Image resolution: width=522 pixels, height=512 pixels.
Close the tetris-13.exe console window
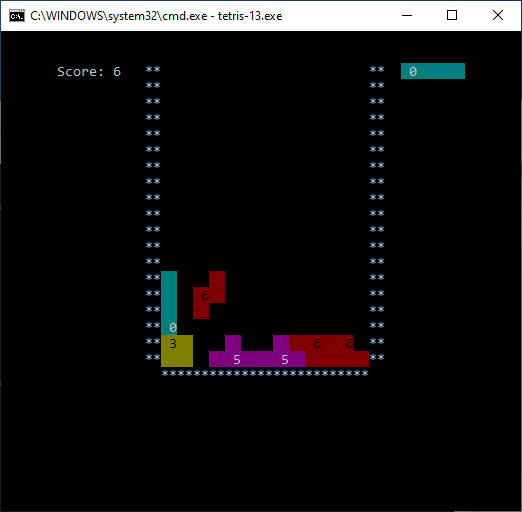point(498,15)
